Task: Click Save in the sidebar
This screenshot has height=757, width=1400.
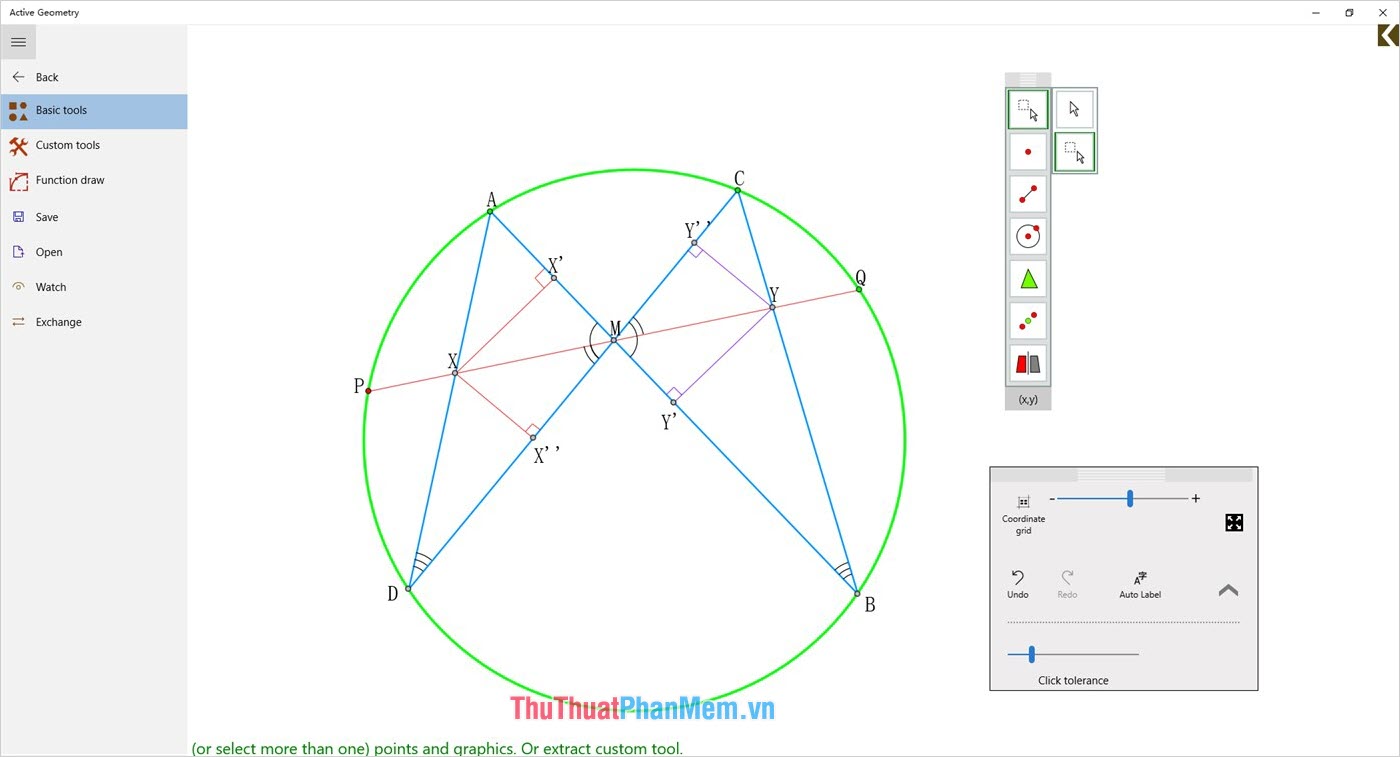Action: click(x=47, y=217)
